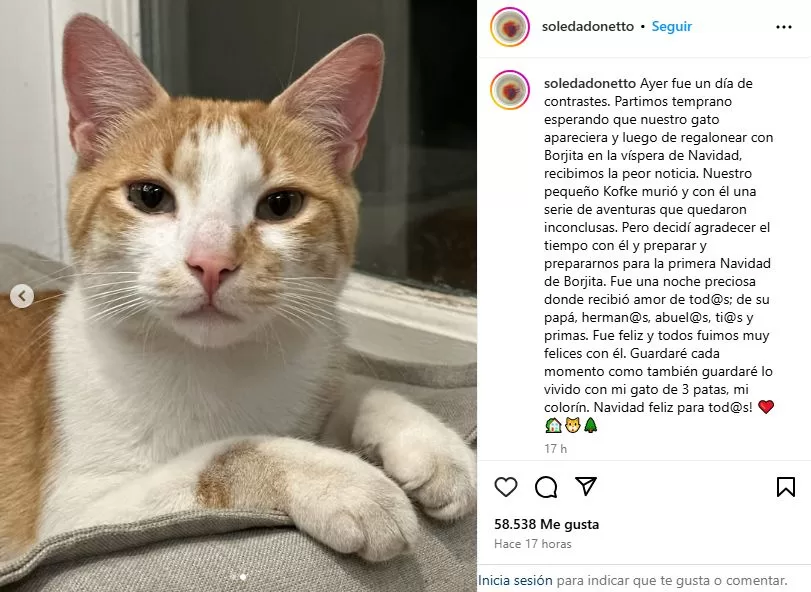
Task: Click the red heart emoji in caption
Action: [766, 407]
